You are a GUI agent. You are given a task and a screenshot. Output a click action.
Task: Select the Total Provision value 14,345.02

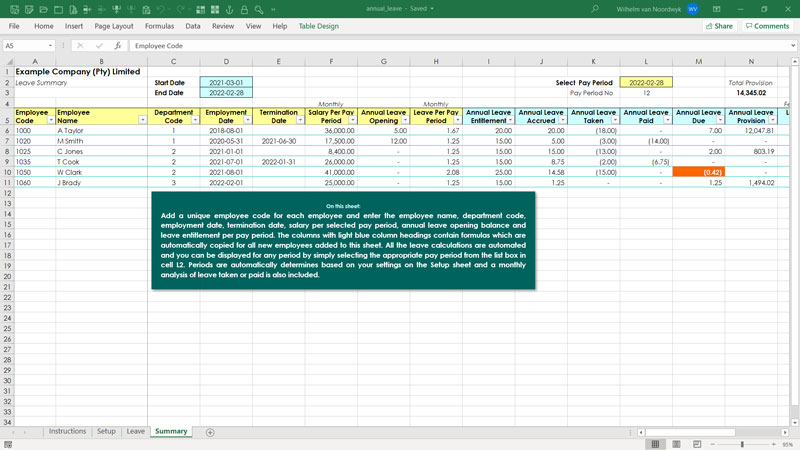(751, 93)
